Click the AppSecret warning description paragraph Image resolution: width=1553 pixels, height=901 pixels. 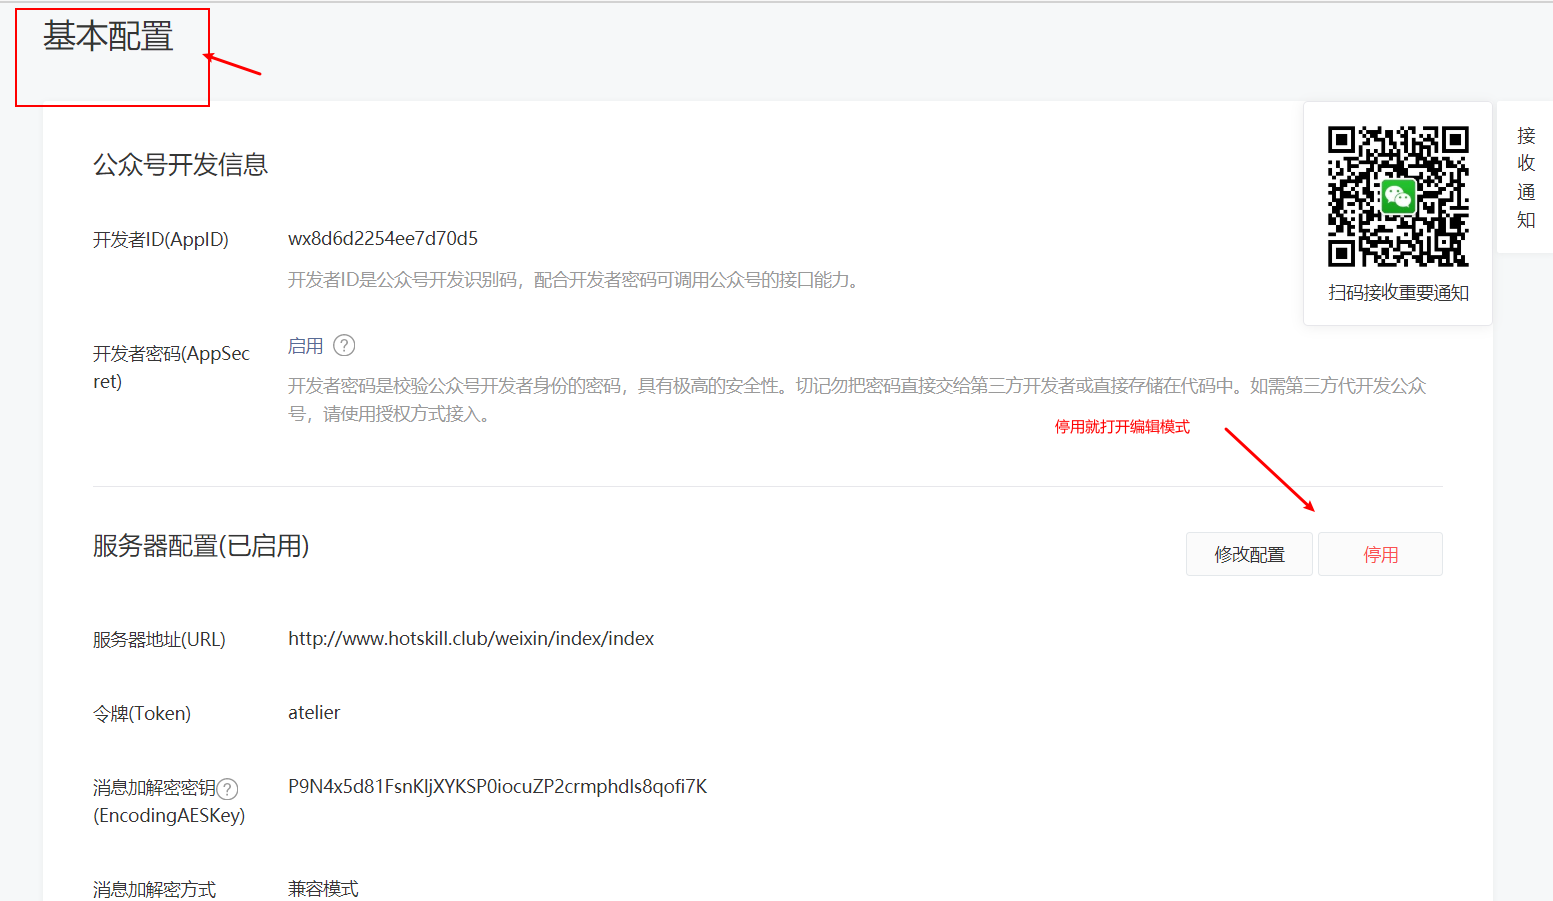(x=857, y=399)
